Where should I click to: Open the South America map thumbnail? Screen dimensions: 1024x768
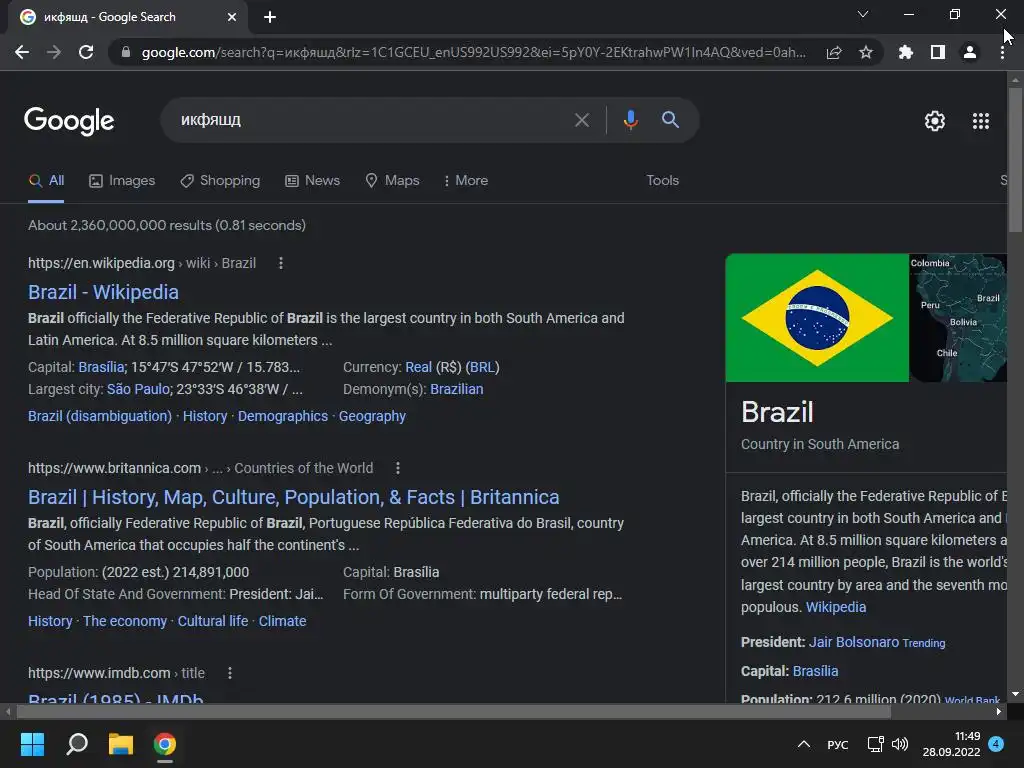pyautogui.click(x=958, y=318)
